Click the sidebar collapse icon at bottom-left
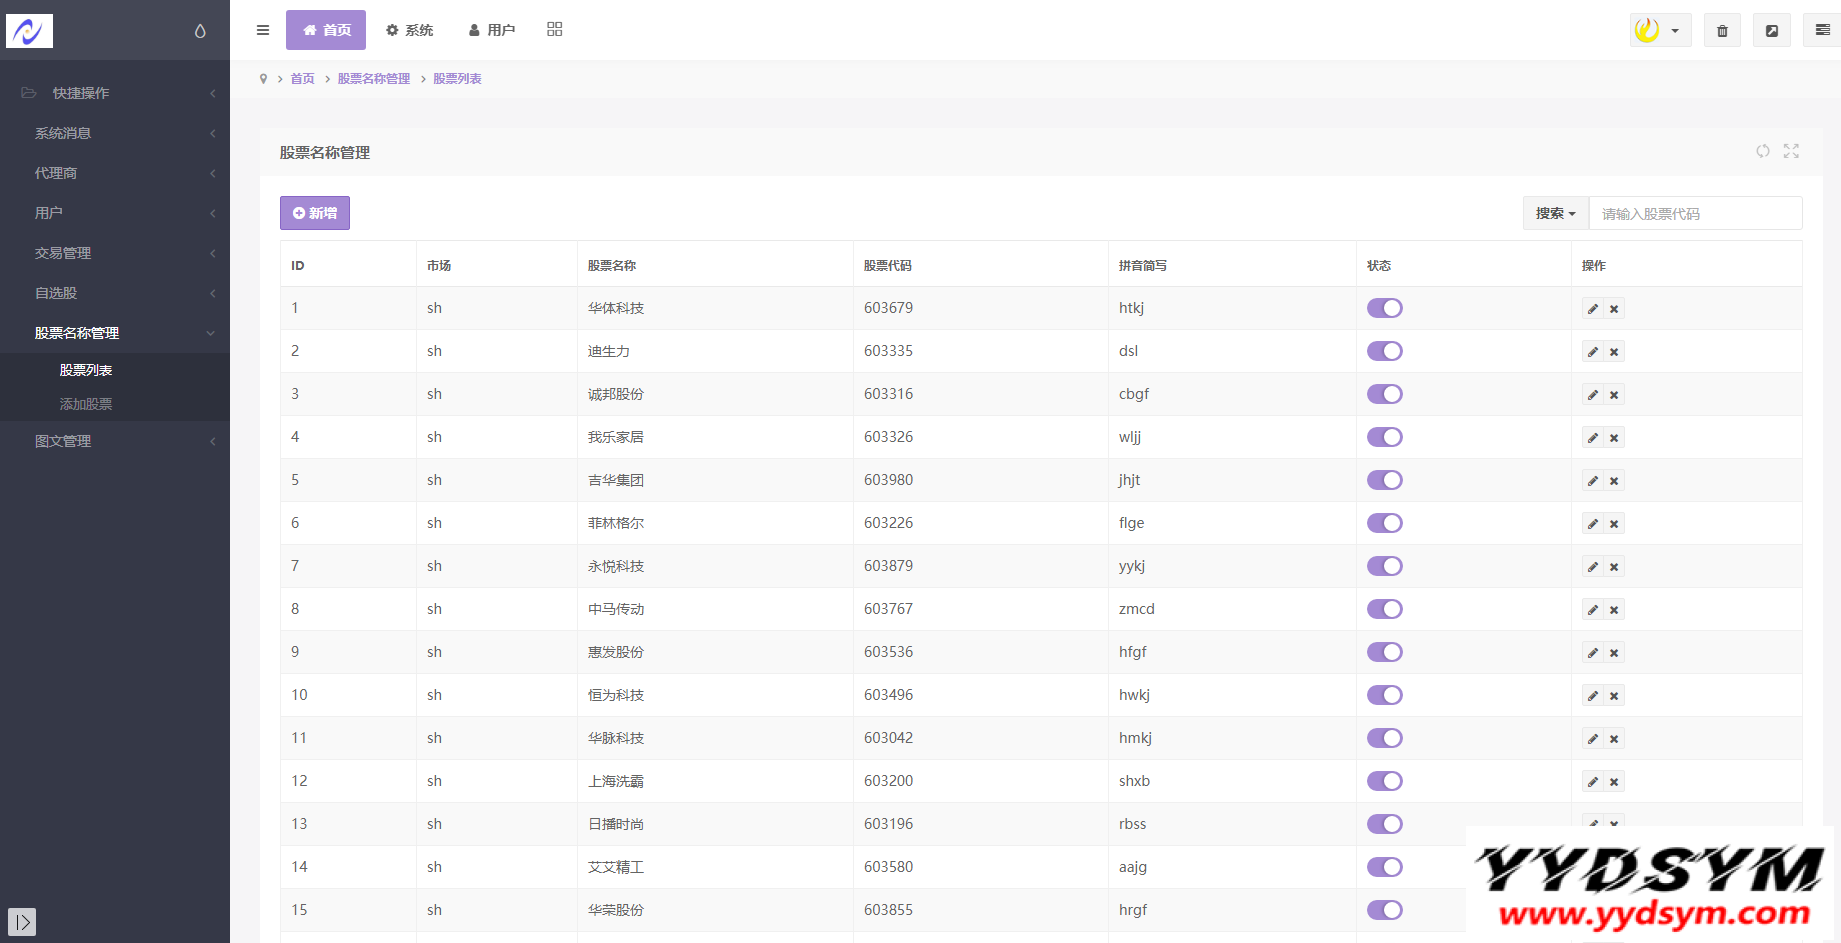Image resolution: width=1841 pixels, height=943 pixels. [22, 922]
